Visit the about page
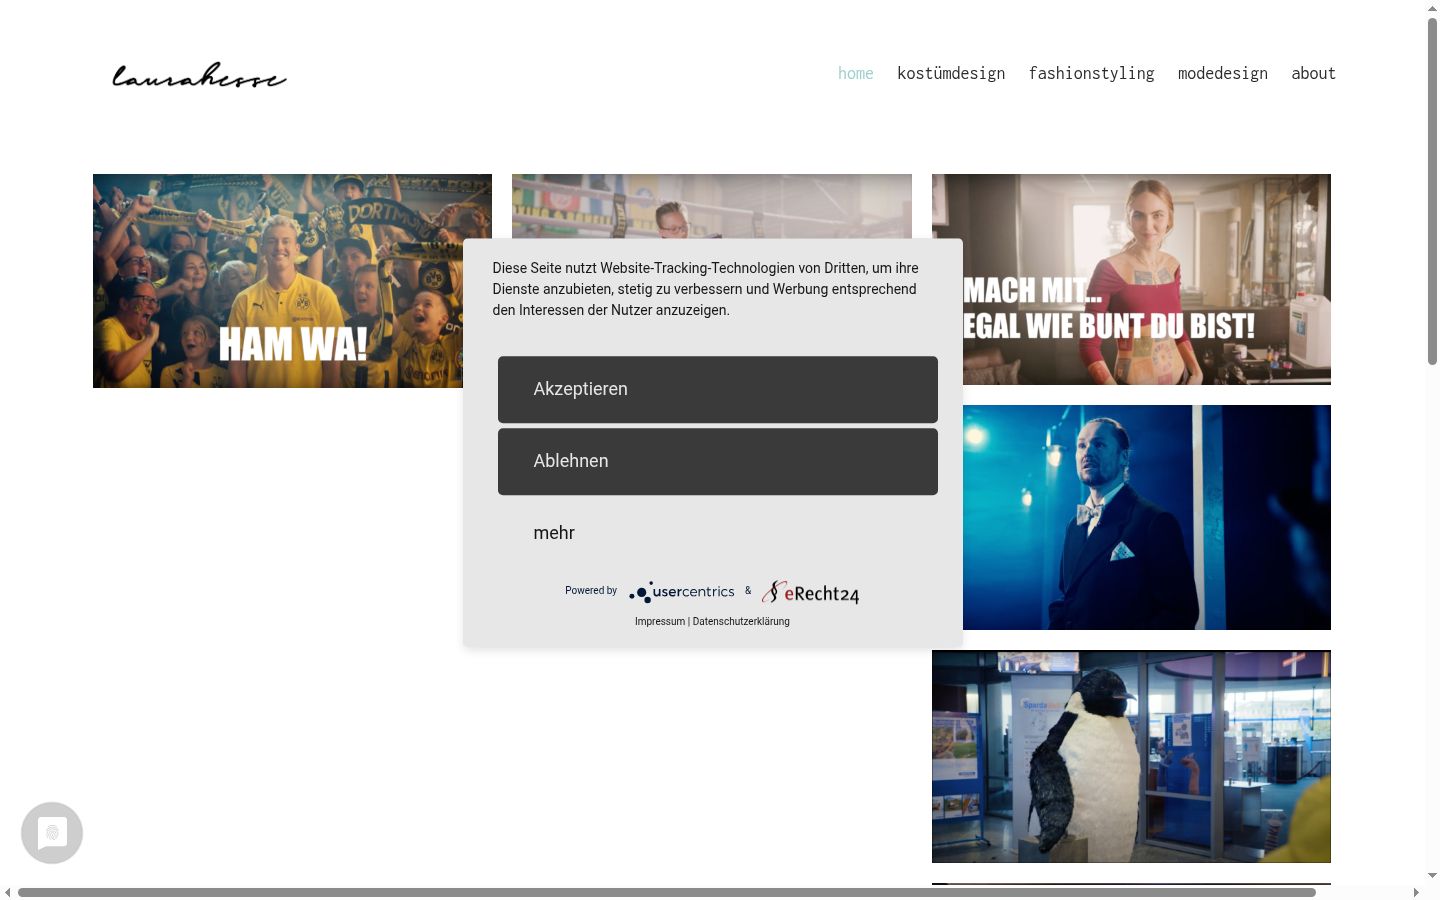 (x=1314, y=73)
